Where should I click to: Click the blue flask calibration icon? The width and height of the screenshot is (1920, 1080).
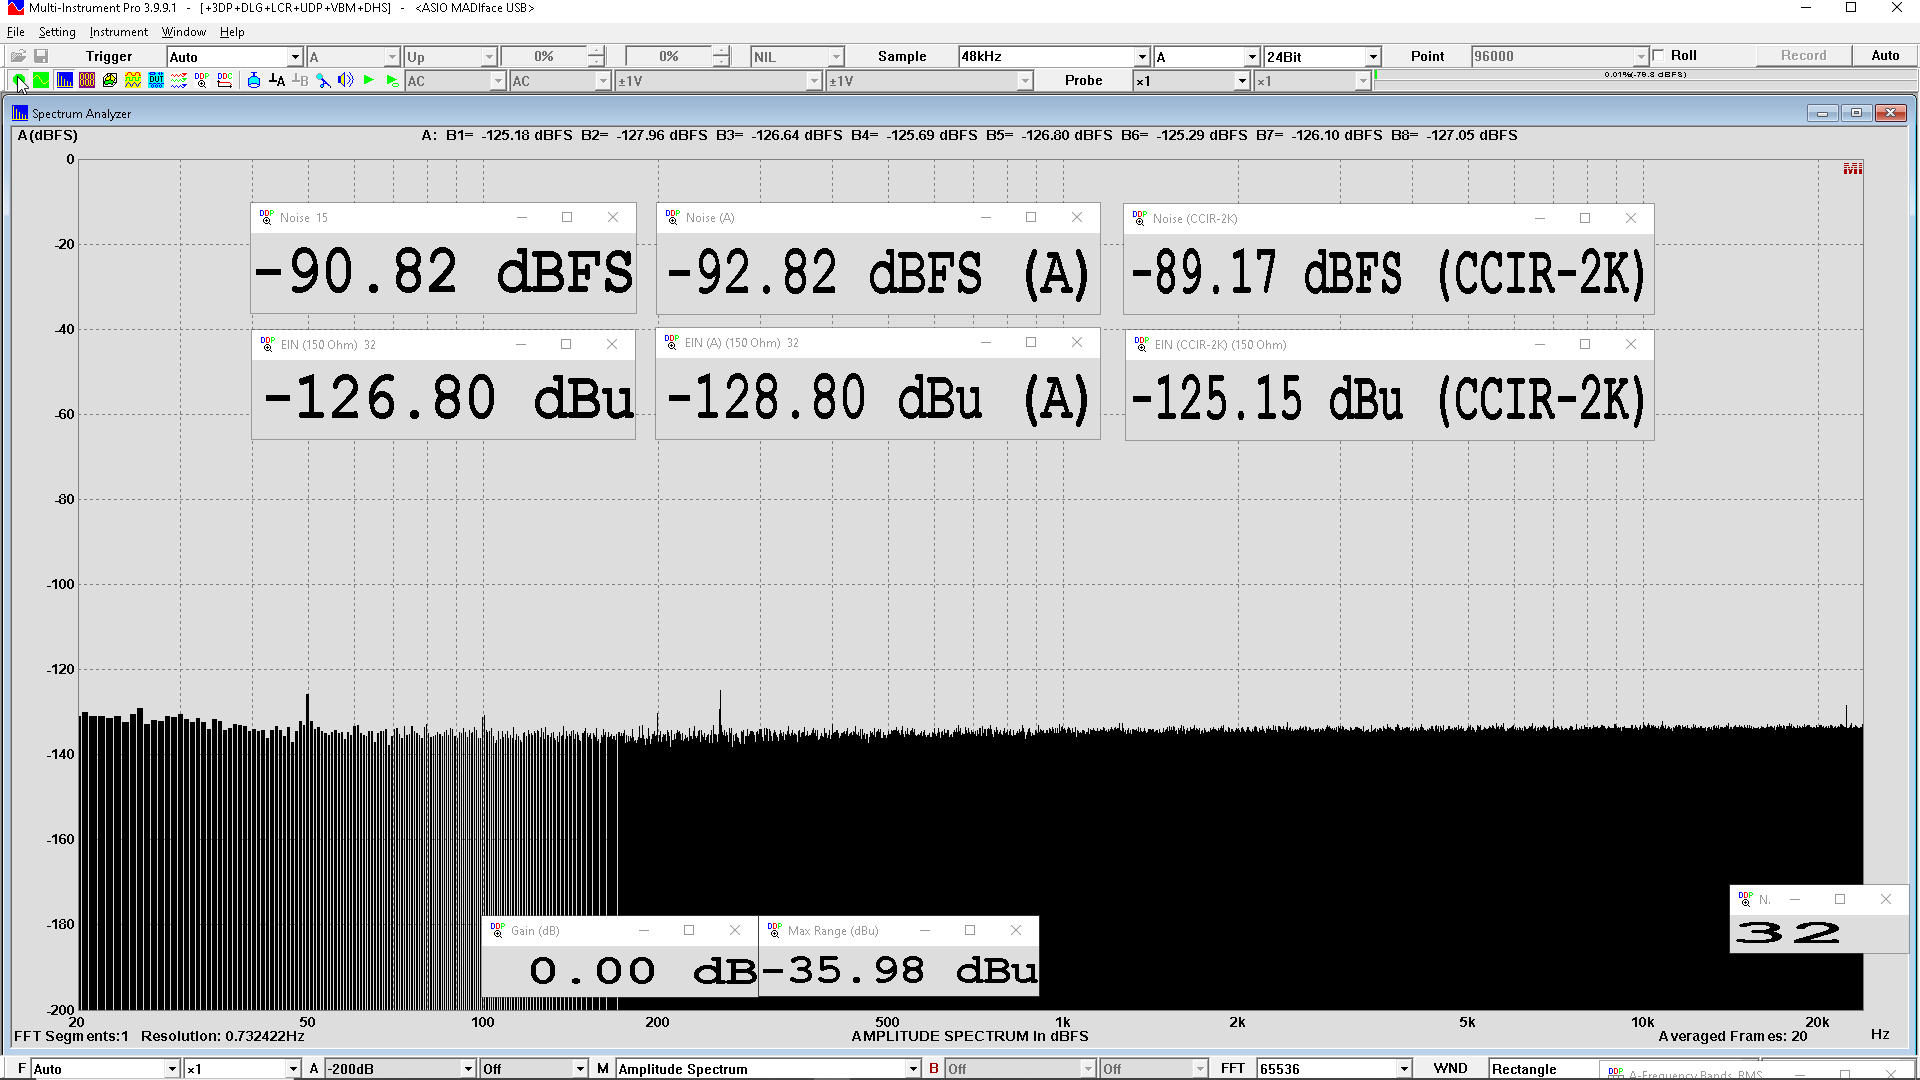tap(254, 80)
